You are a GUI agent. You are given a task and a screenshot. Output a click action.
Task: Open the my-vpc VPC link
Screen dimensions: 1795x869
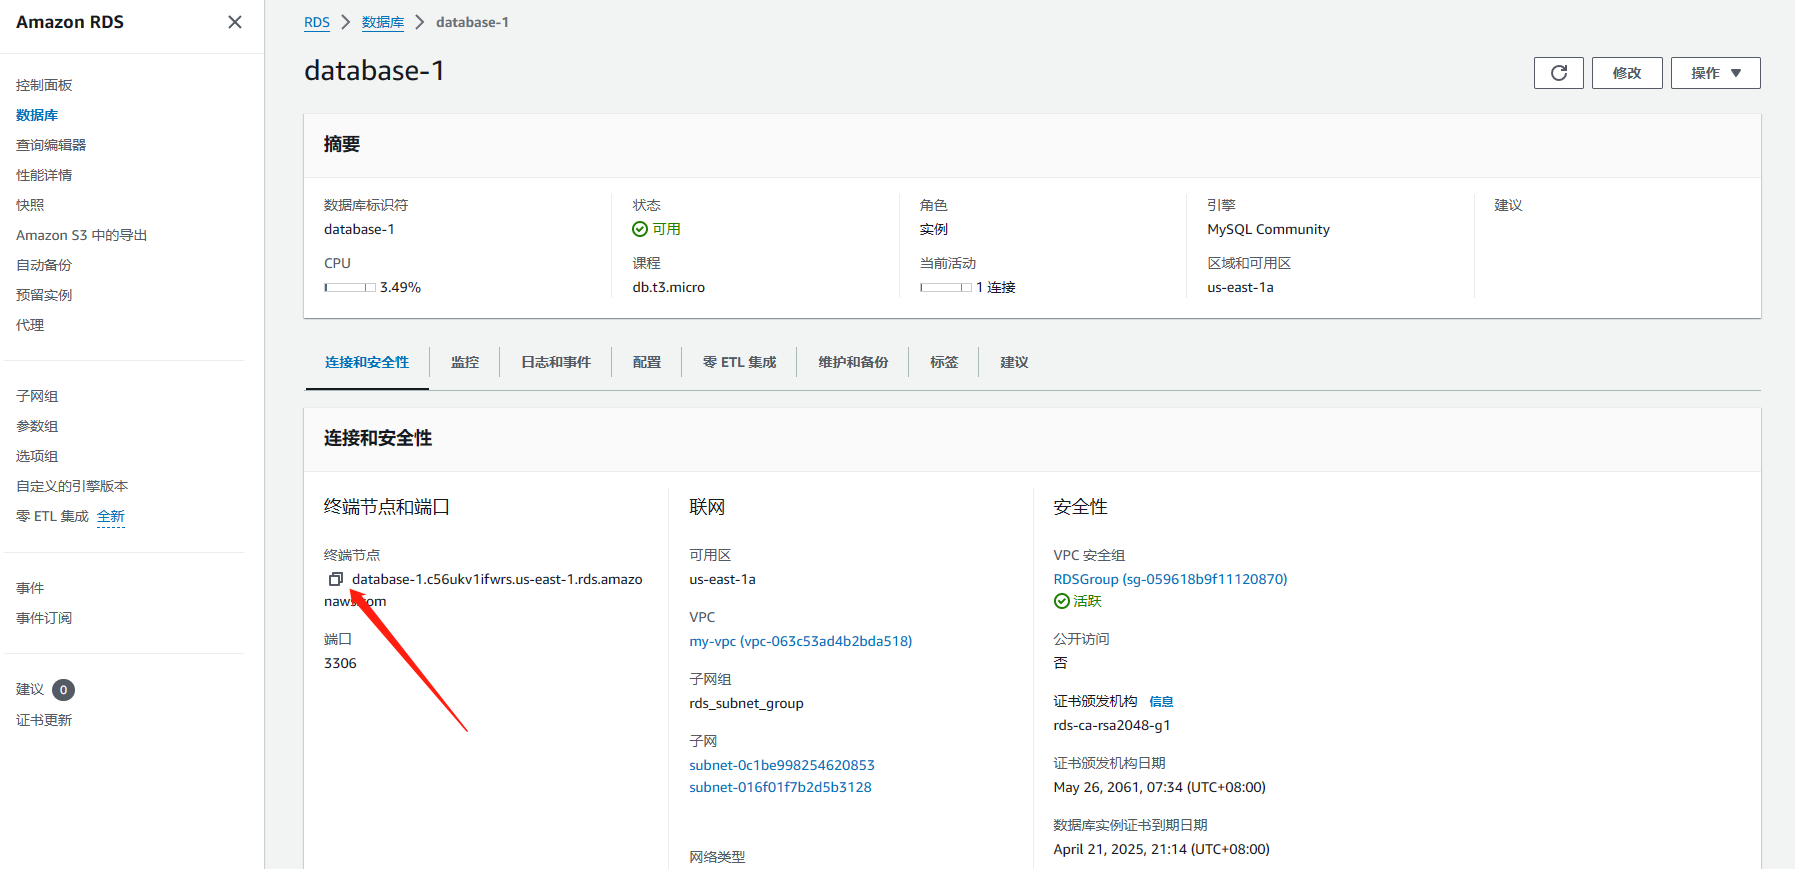pos(800,641)
